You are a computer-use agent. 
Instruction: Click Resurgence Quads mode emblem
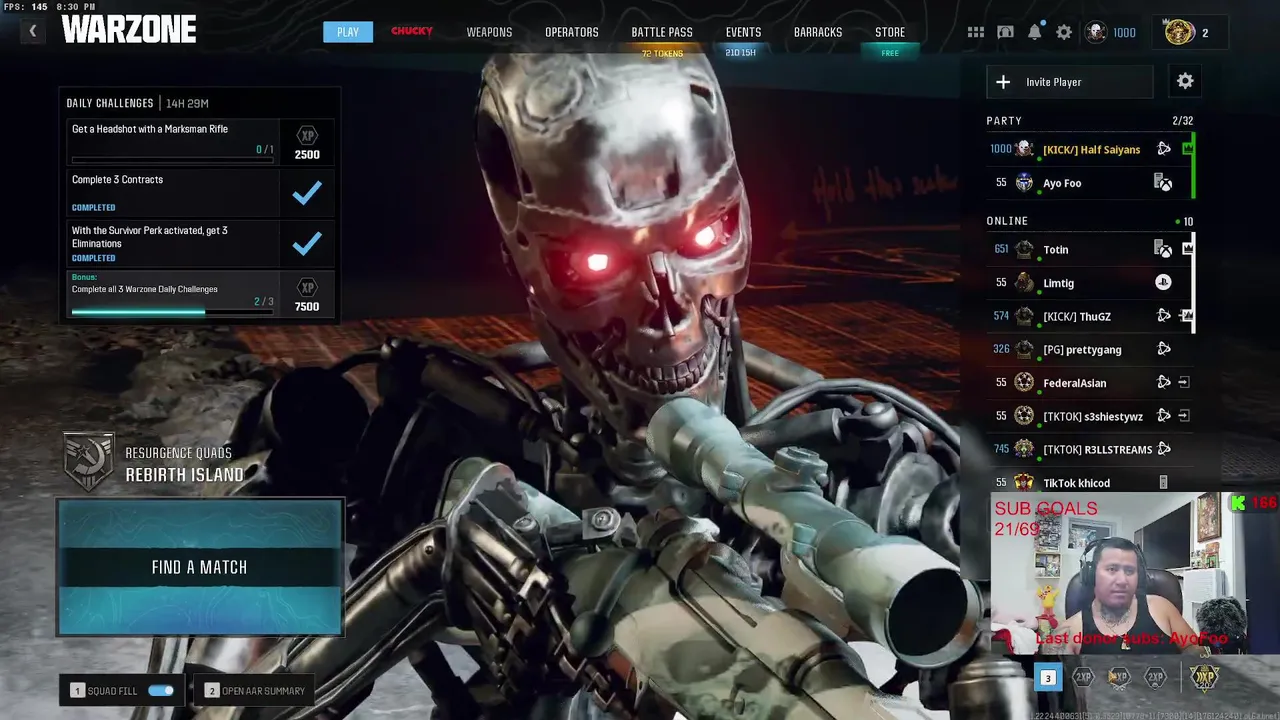click(88, 462)
